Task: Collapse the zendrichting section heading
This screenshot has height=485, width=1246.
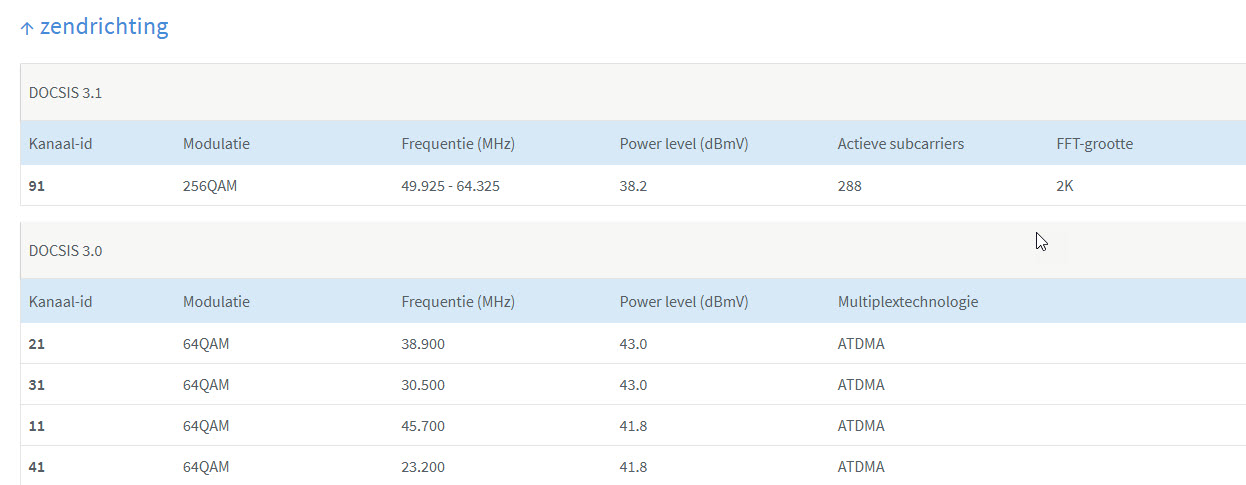Action: [x=104, y=27]
